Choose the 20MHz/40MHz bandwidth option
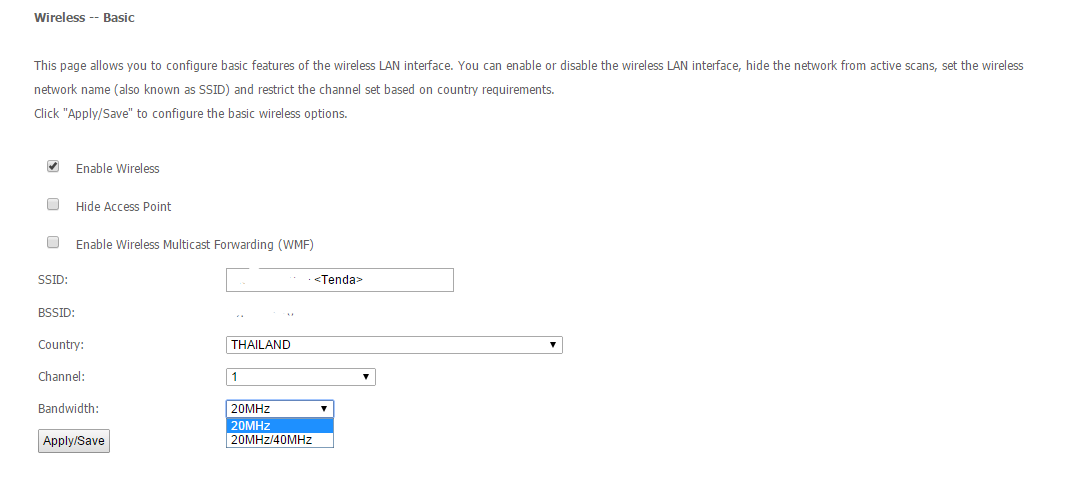This screenshot has width=1076, height=504. click(x=279, y=440)
